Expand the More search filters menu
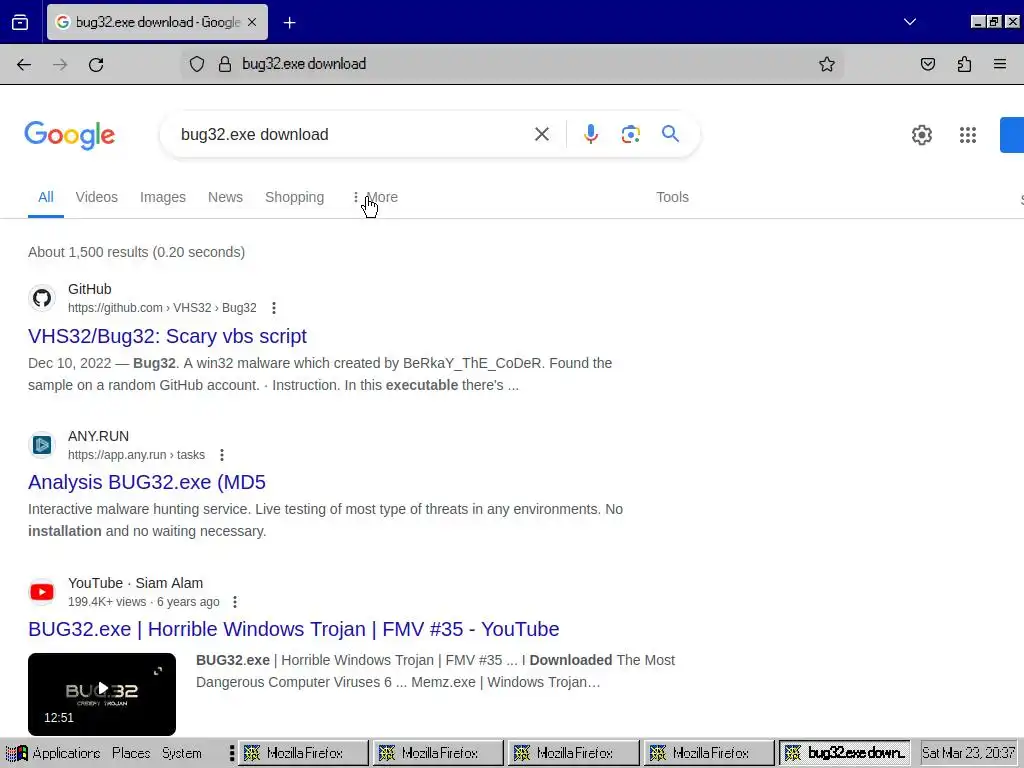This screenshot has width=1024, height=768. pyautogui.click(x=376, y=197)
